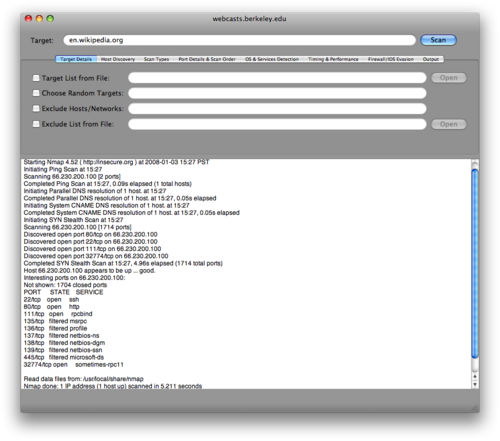Image resolution: width=500 pixels, height=441 pixels.
Task: Click the webcasts.berkeley.edu window title
Action: (249, 19)
